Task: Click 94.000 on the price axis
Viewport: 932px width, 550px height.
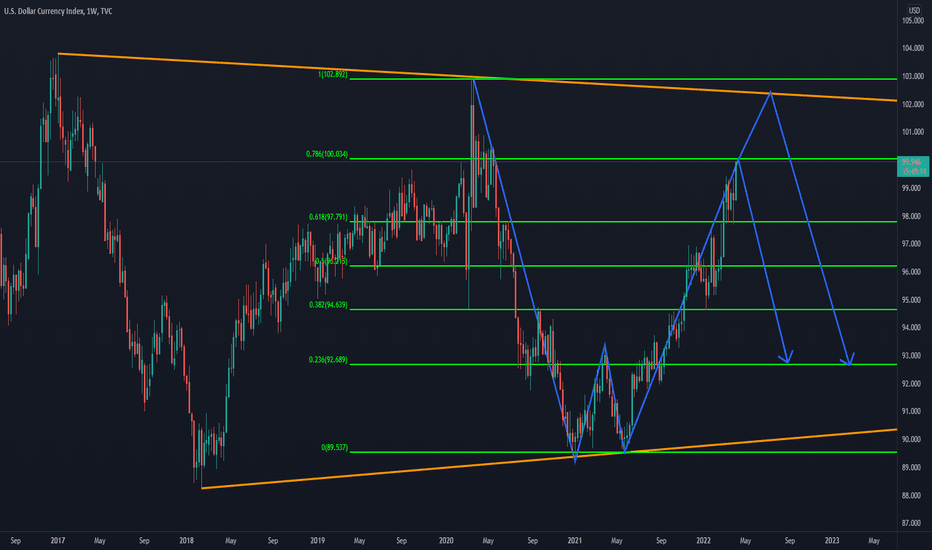Action: [913, 328]
